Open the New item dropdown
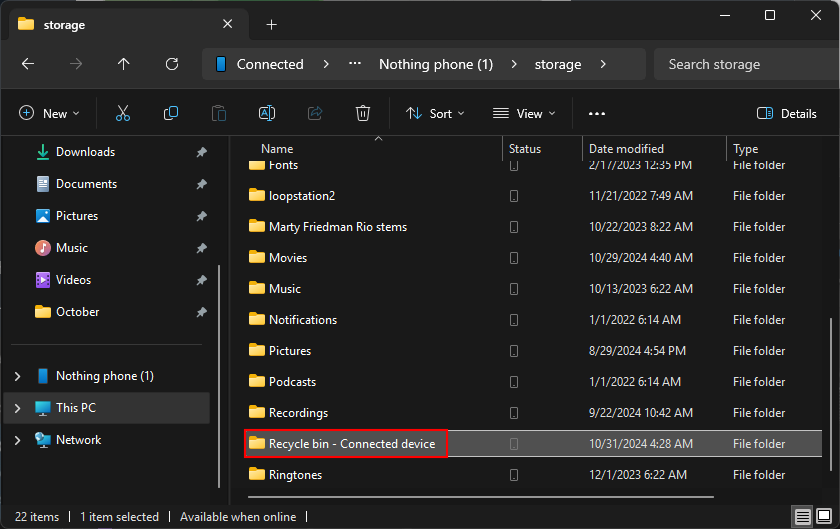Image resolution: width=840 pixels, height=529 pixels. click(x=49, y=114)
